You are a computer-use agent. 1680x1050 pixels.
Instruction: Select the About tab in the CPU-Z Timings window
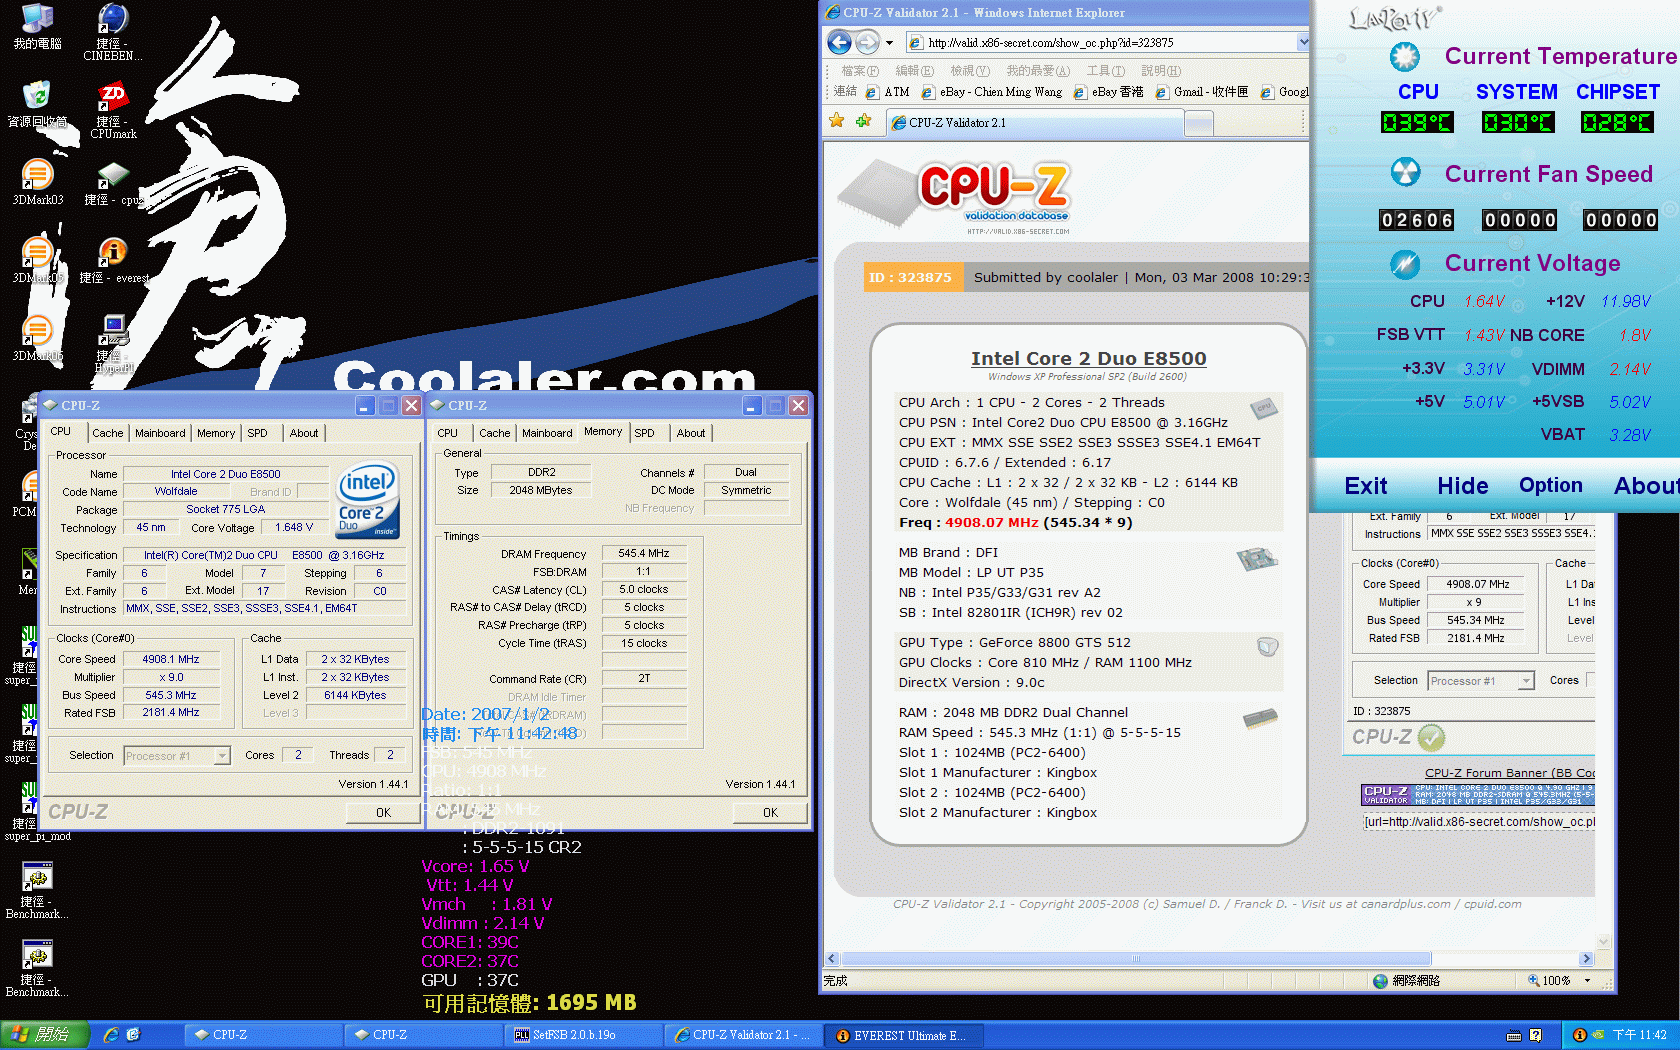pyautogui.click(x=690, y=433)
